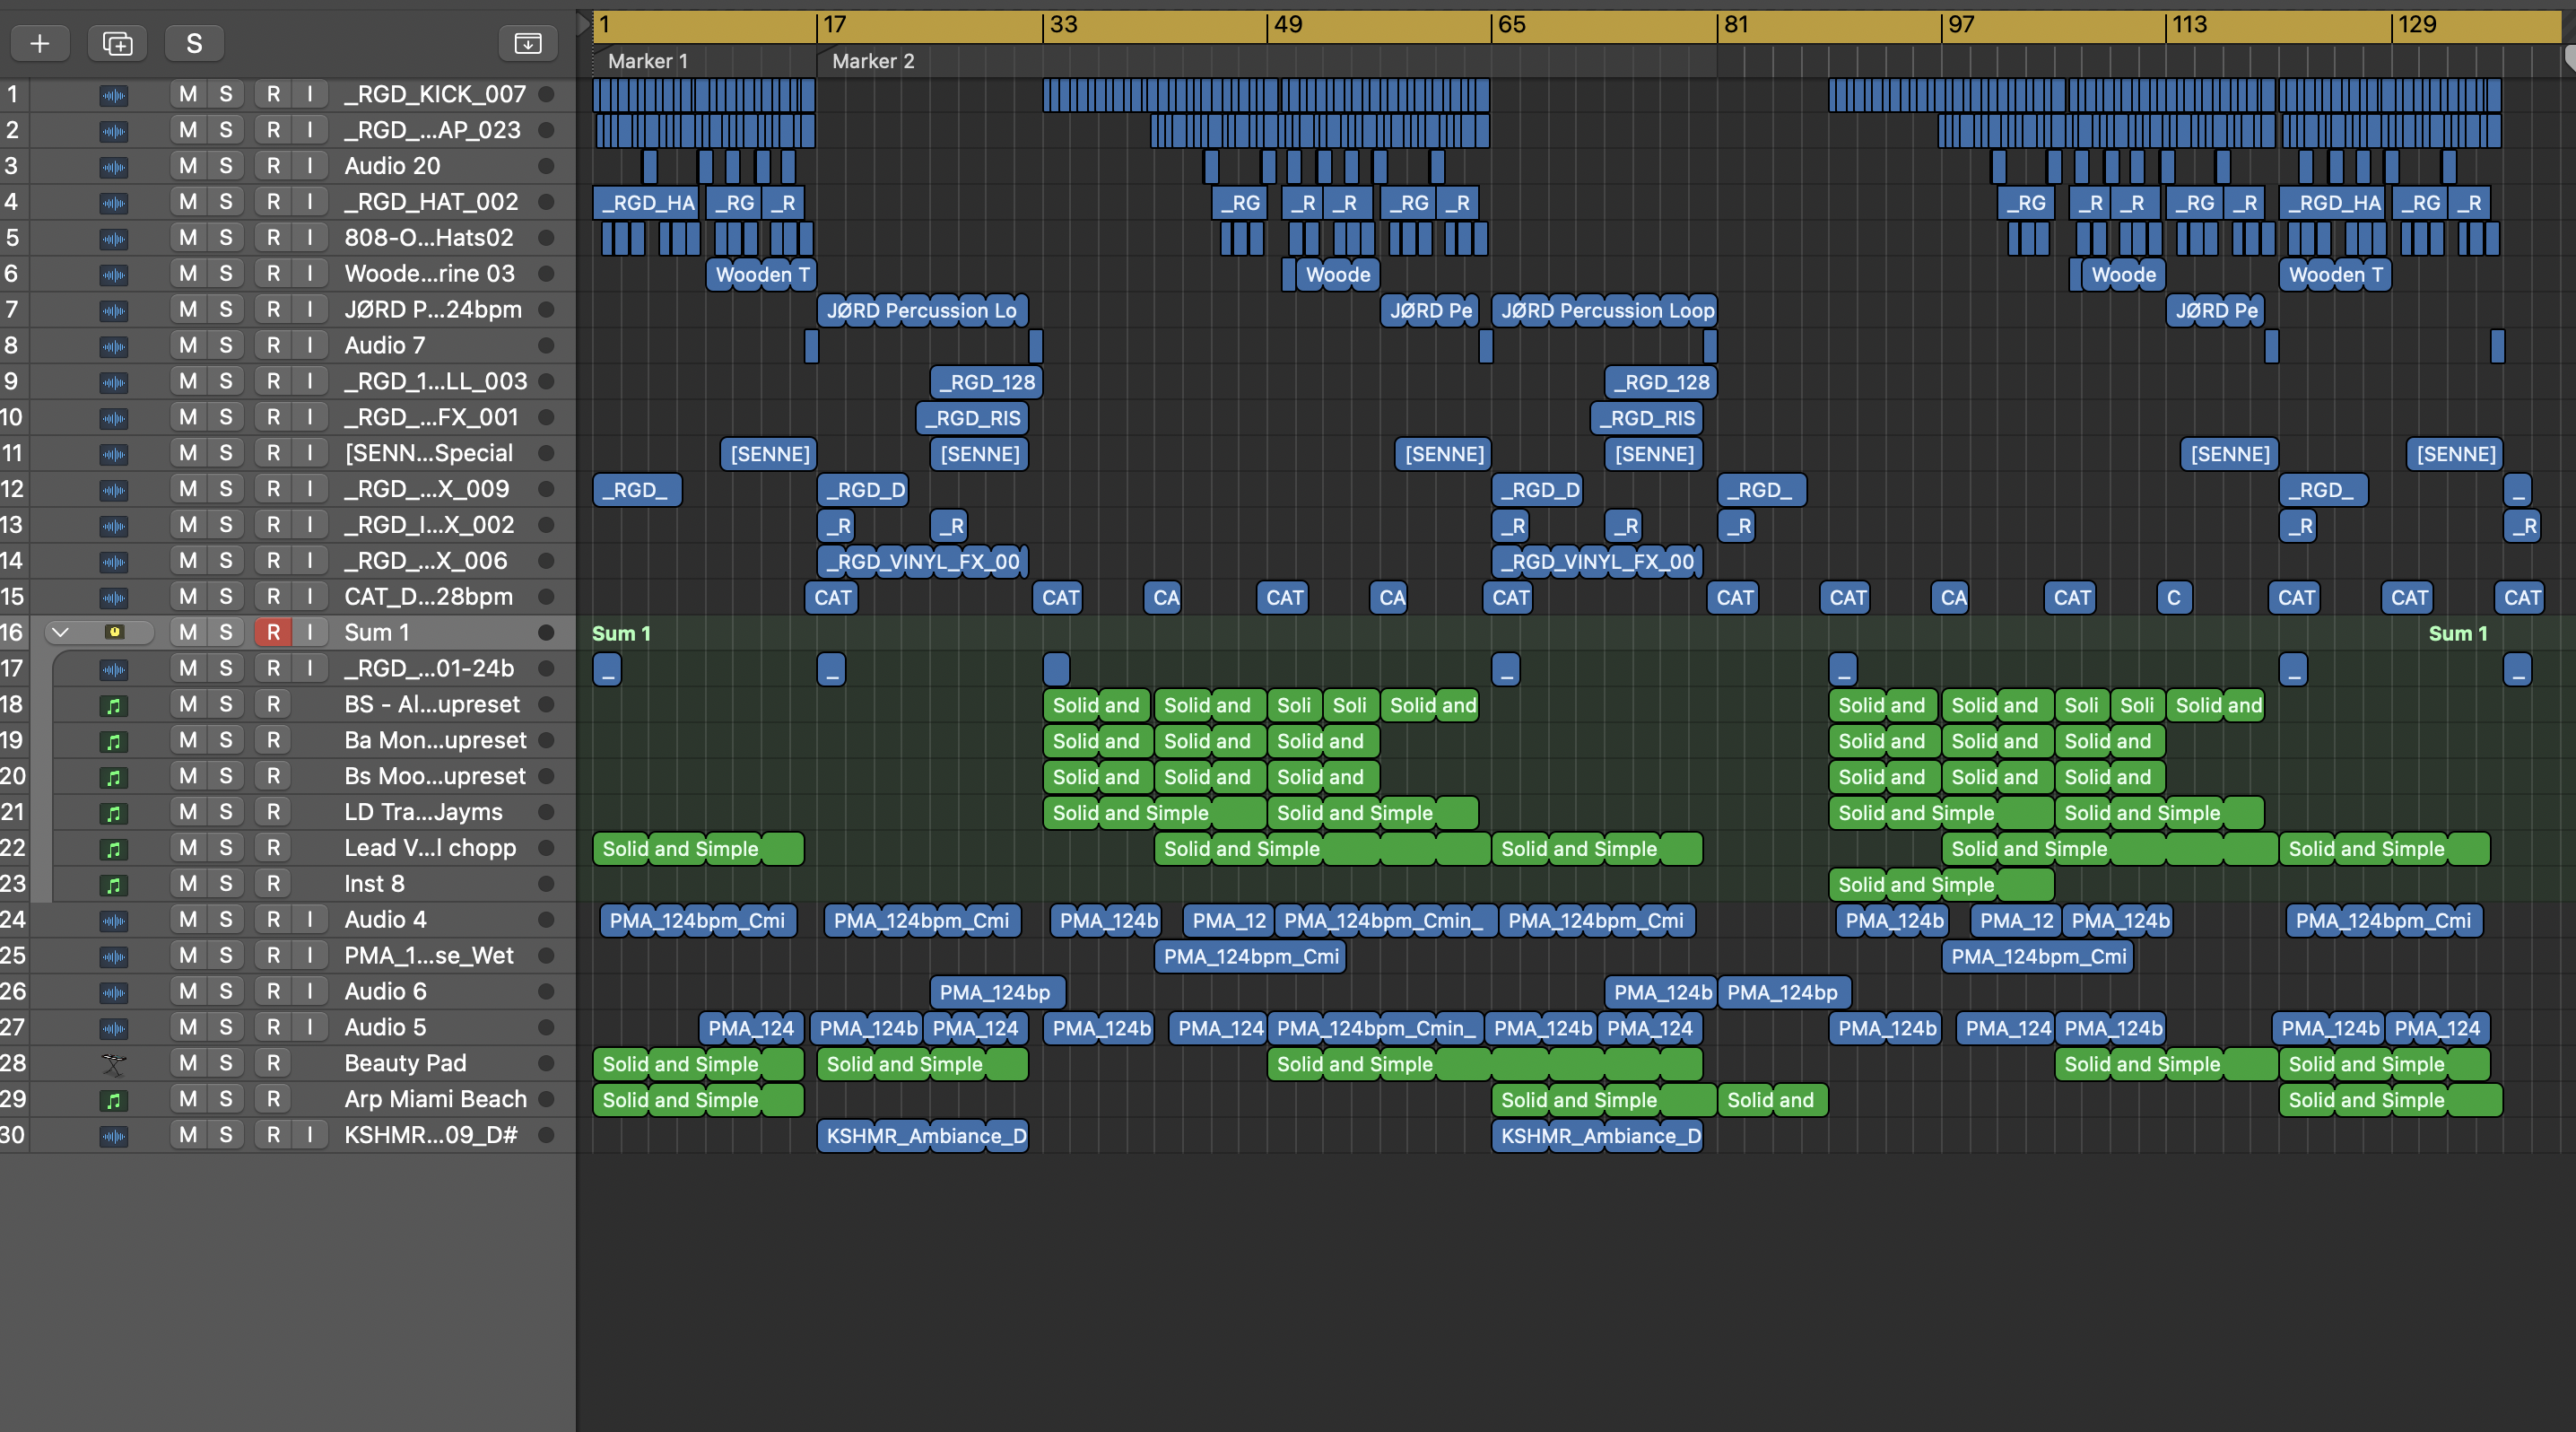
Task: Click audio icon of _RGD_HAT_002 track
Action: (x=114, y=203)
